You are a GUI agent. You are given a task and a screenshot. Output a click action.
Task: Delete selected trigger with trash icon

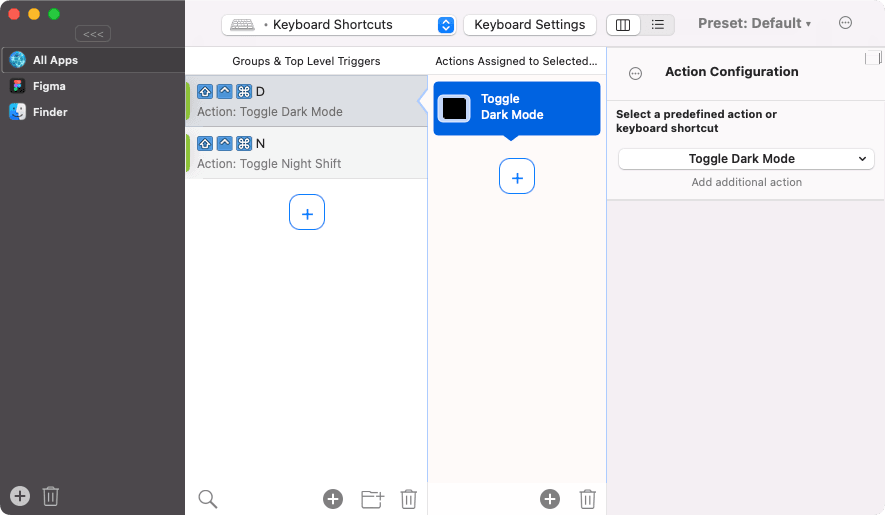[x=409, y=499]
